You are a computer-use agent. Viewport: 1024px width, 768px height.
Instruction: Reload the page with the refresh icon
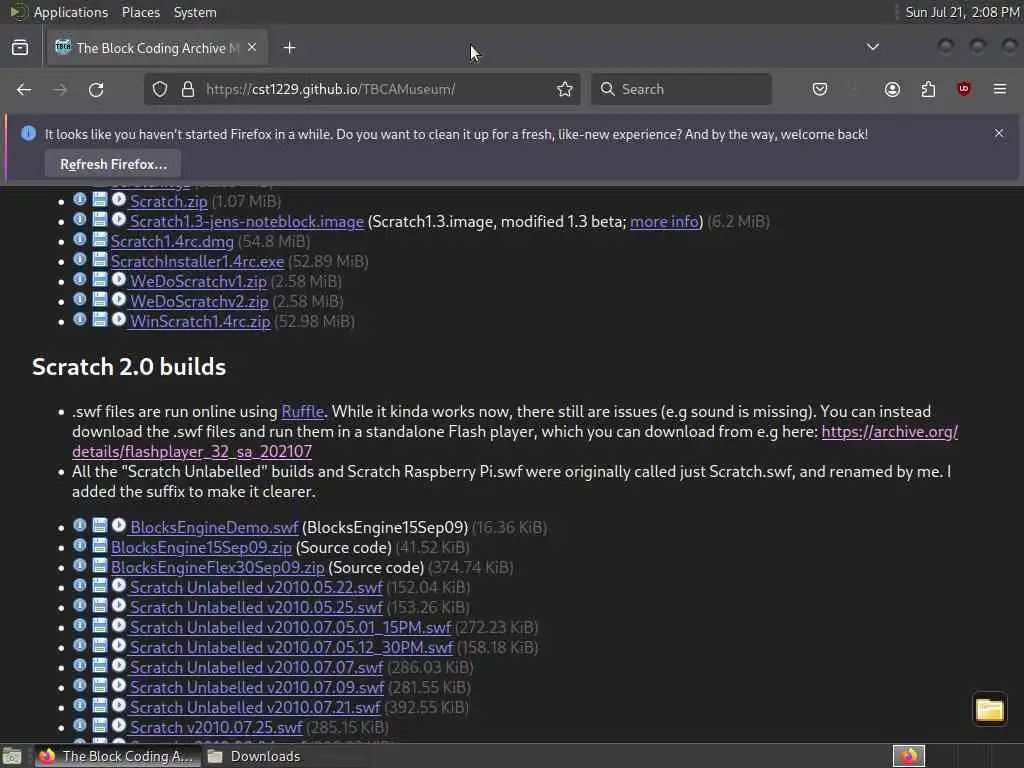(96, 89)
